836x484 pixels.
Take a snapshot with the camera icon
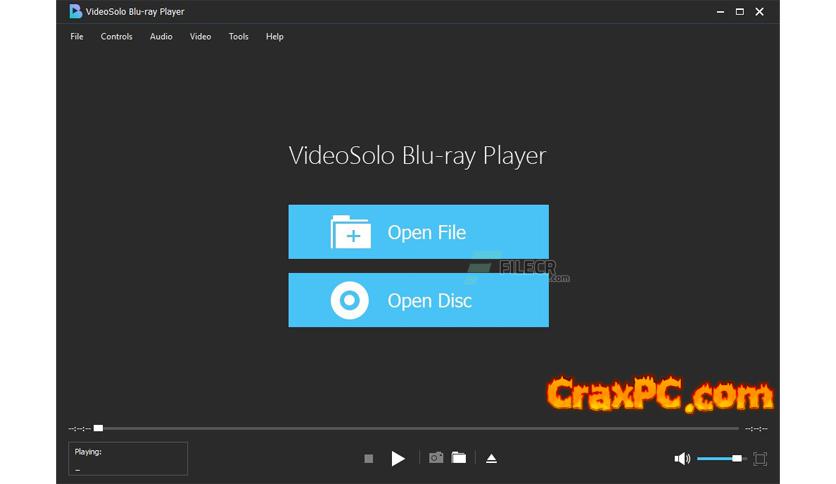point(436,458)
